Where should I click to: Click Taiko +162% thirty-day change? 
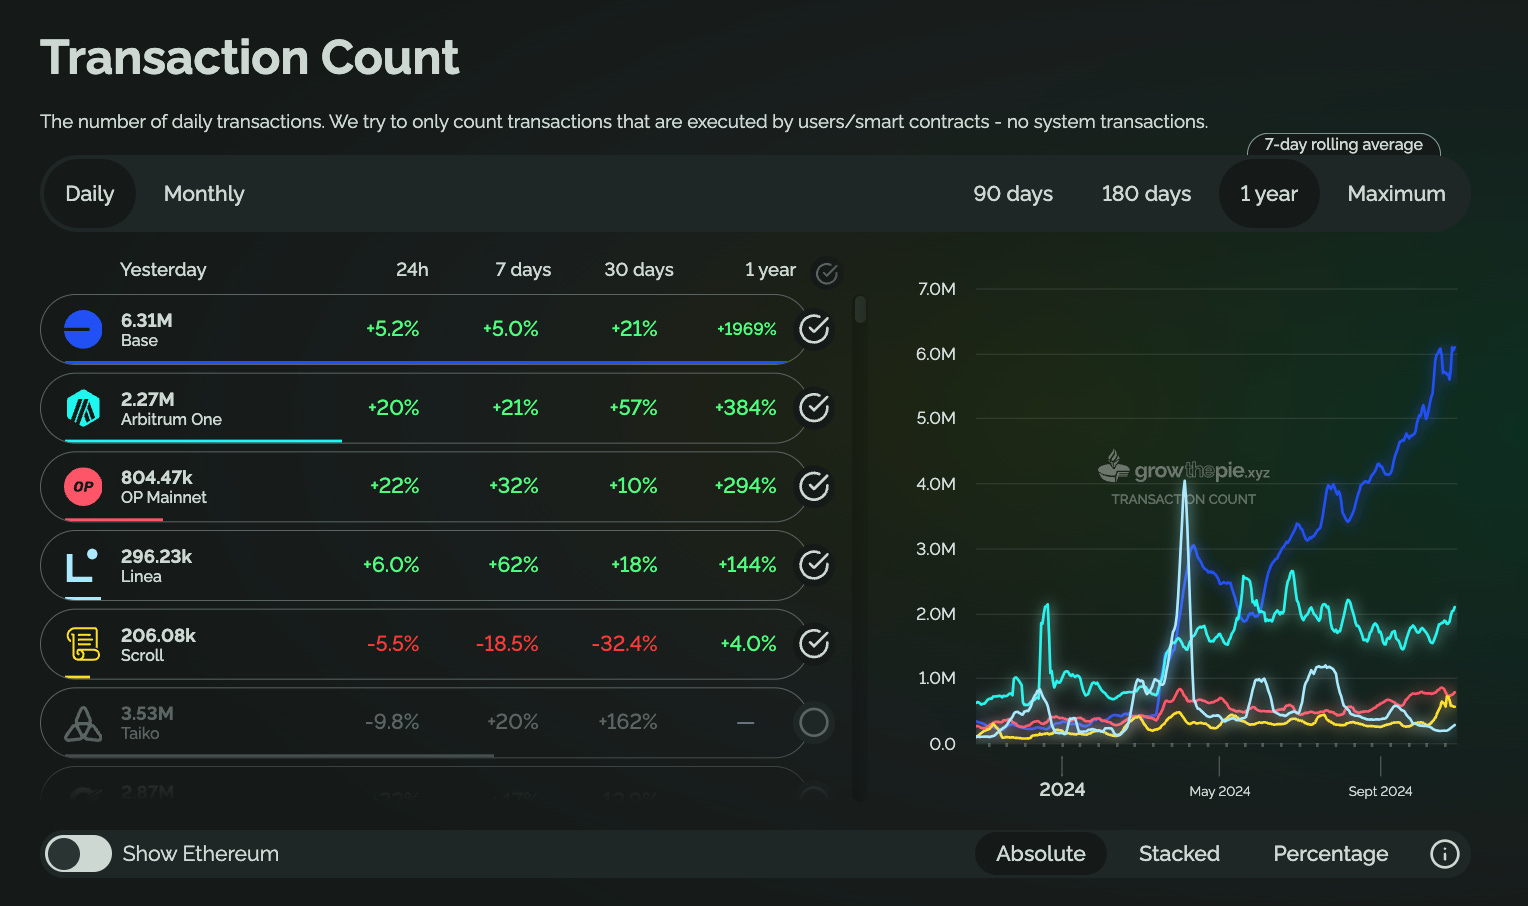pos(627,722)
